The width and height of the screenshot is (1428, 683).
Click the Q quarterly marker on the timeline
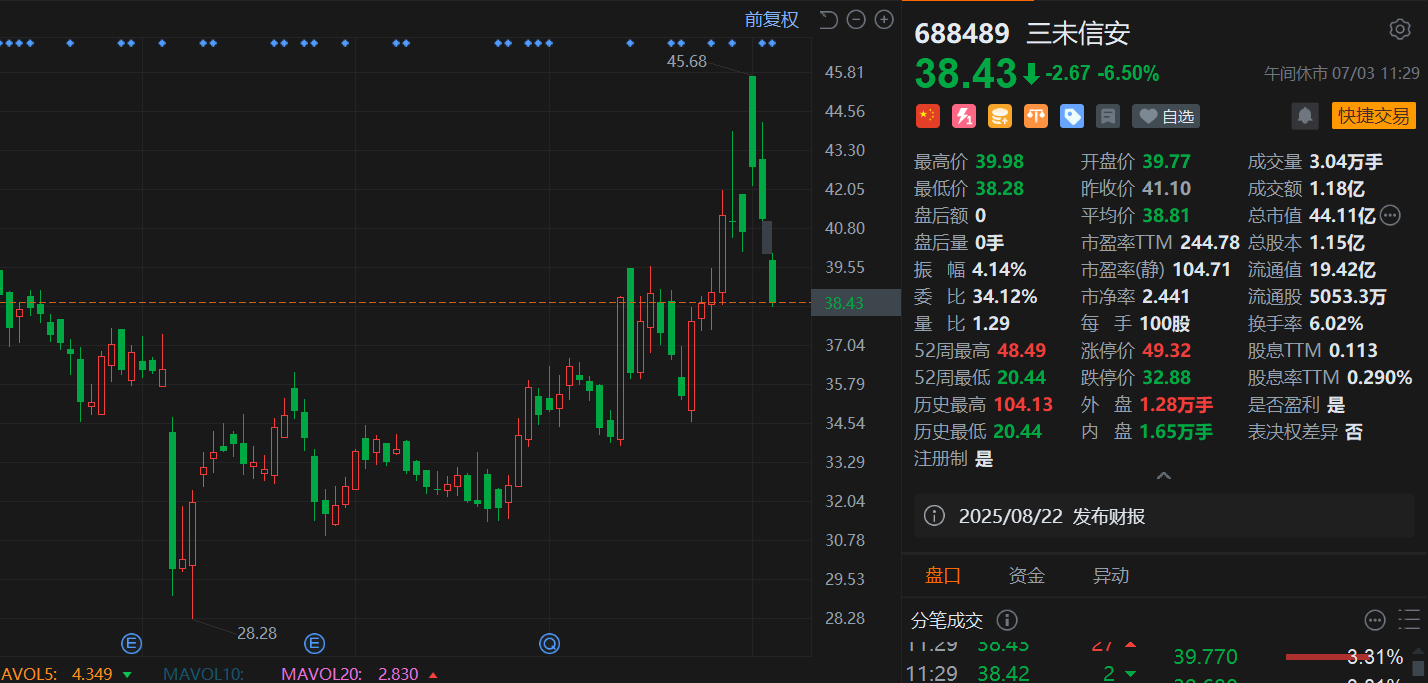549,643
